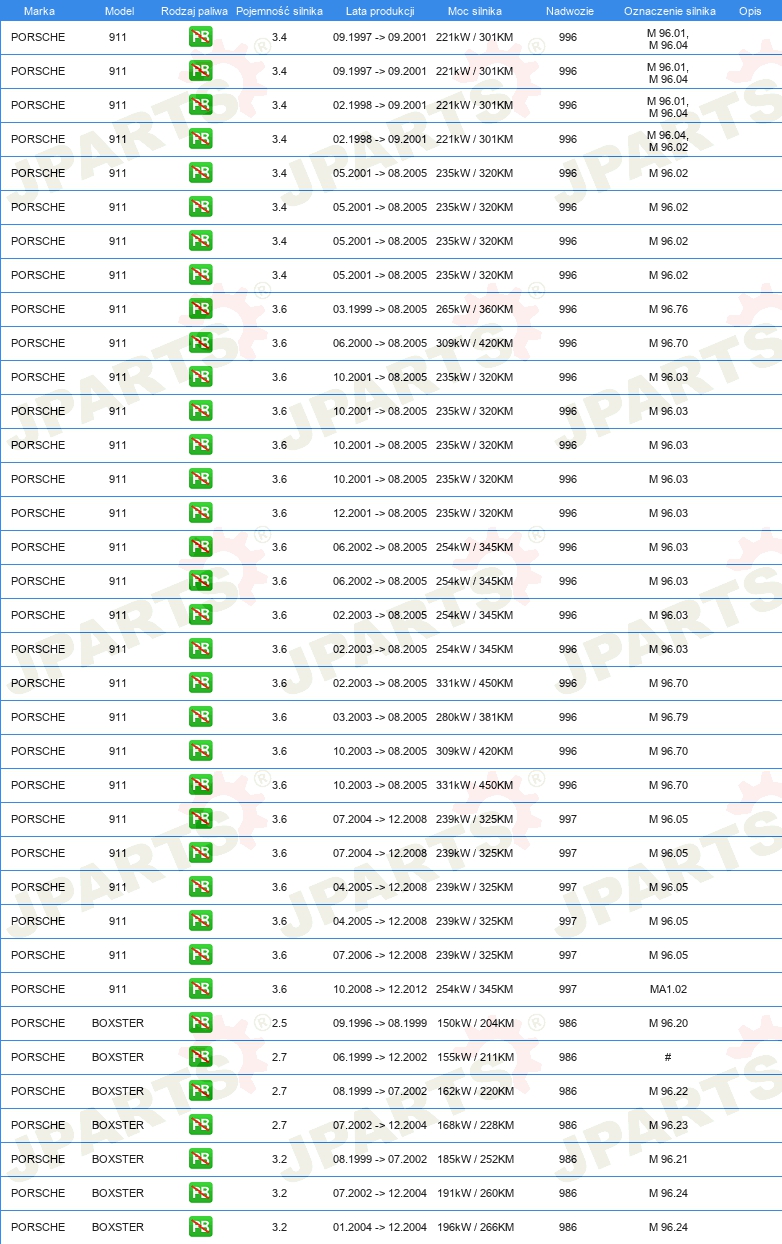
Task: Click the Lata produkcji column header
Action: [x=380, y=11]
